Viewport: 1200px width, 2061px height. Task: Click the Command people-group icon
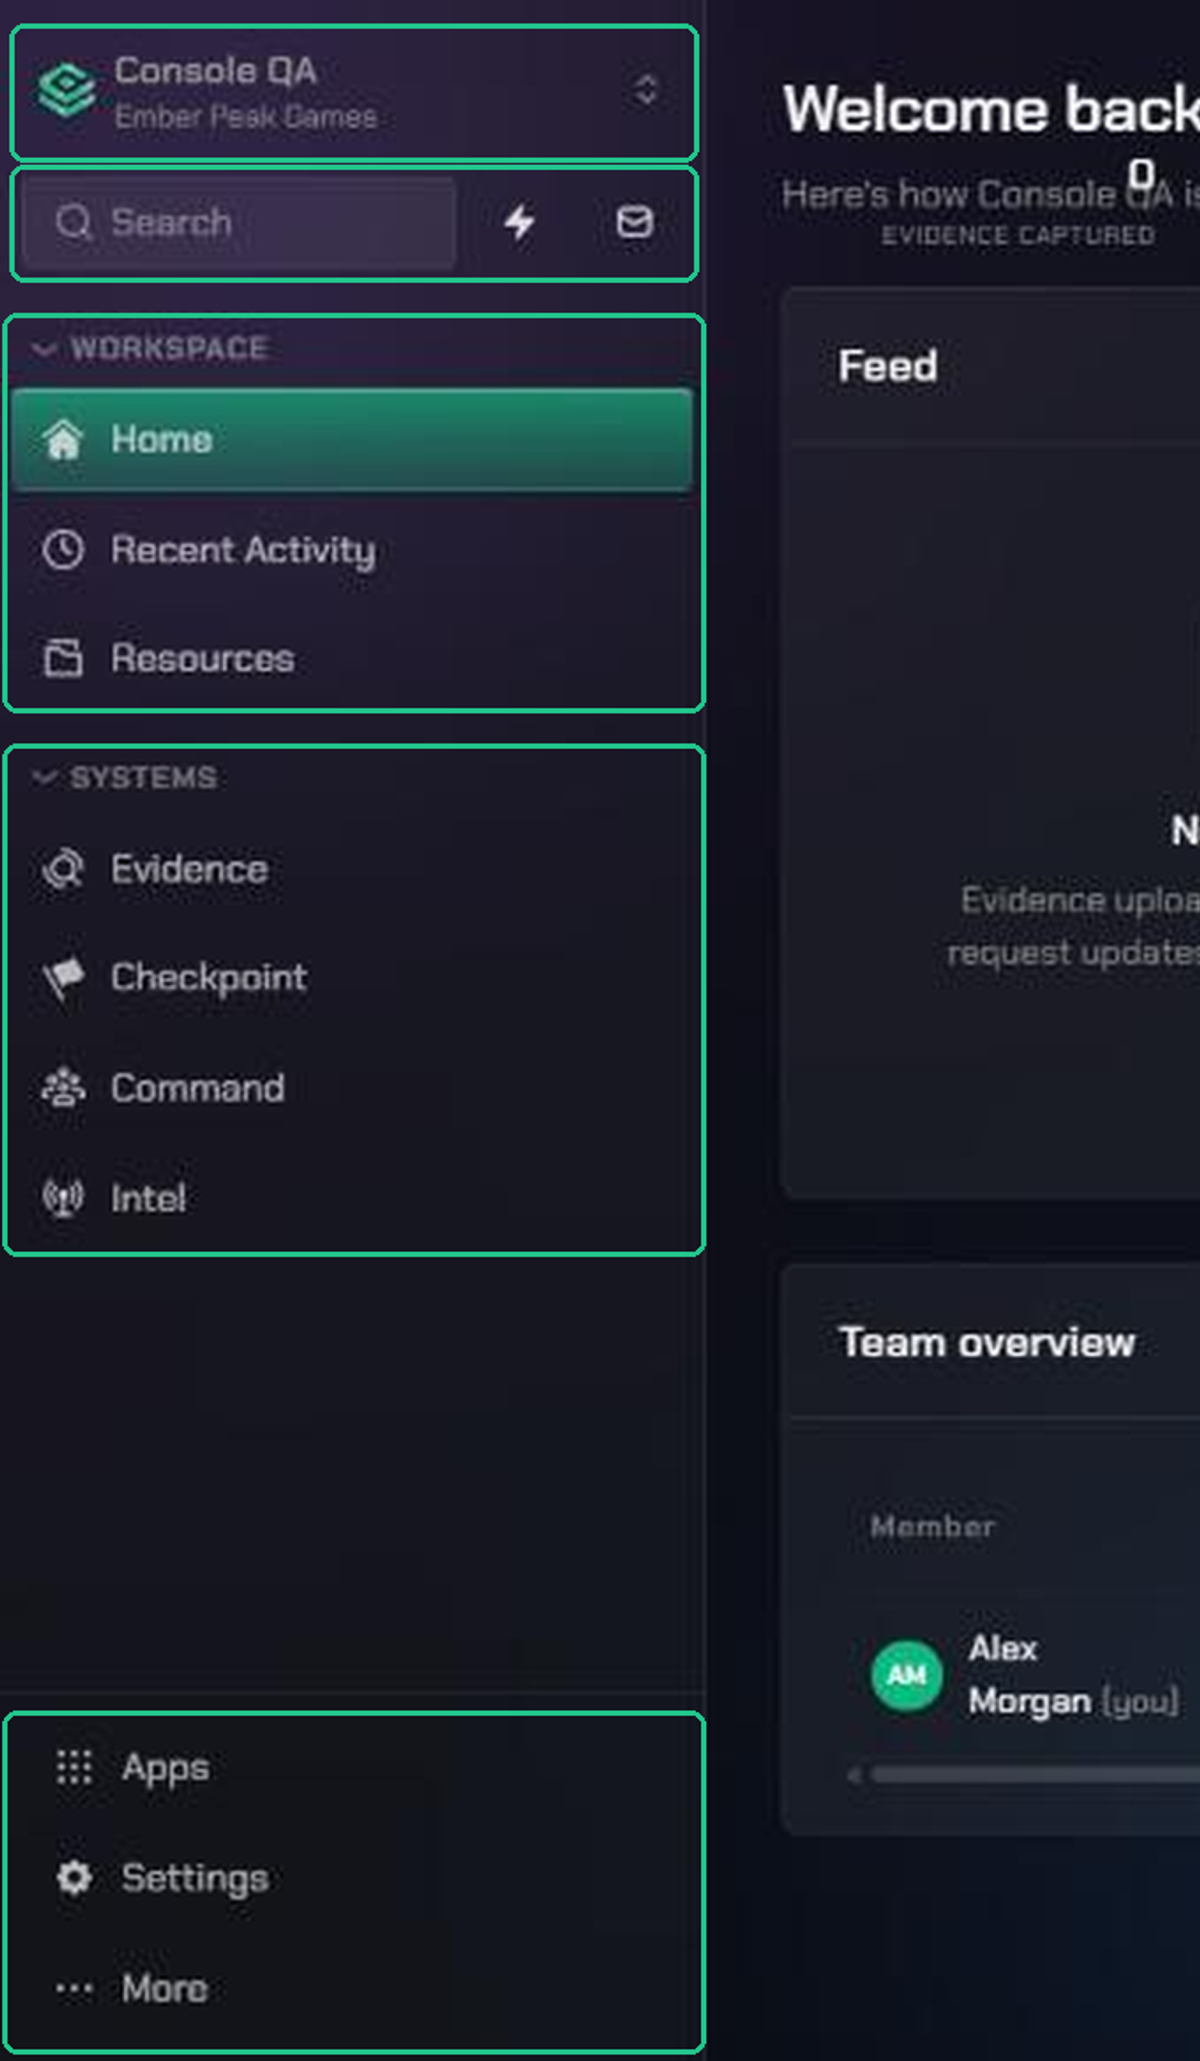[x=63, y=1088]
